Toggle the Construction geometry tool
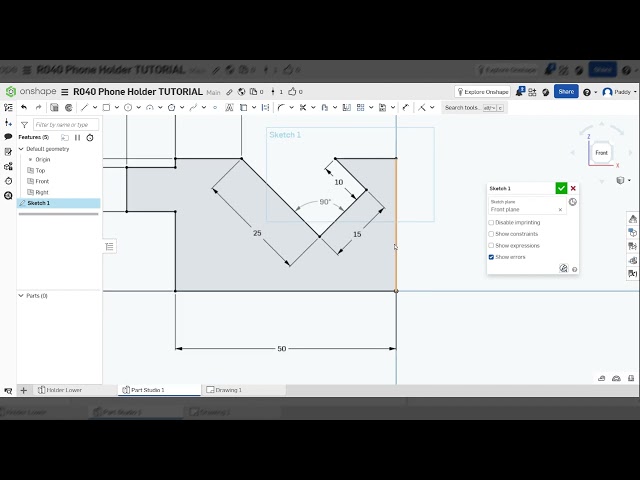Viewport: 640px width, 480px height. tap(265, 107)
